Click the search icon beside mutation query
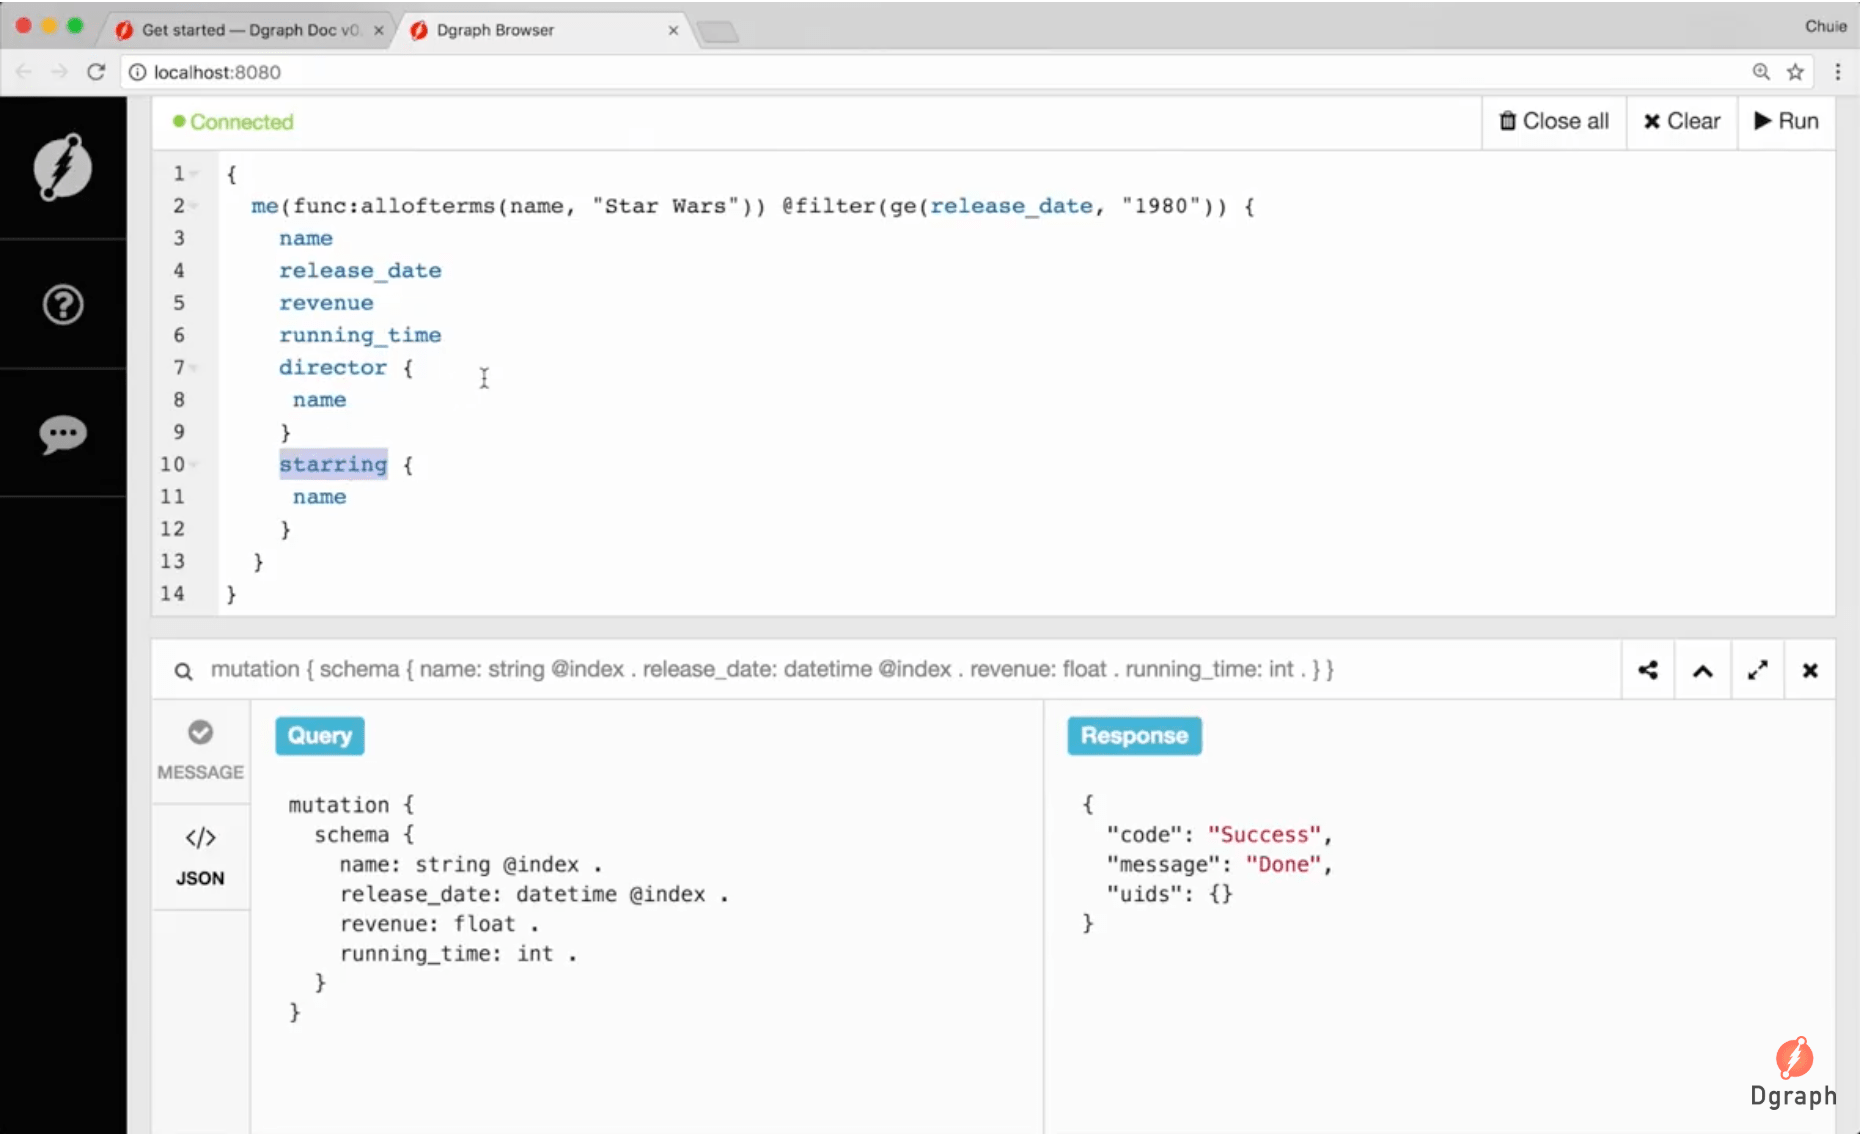The image size is (1860, 1136). (183, 671)
